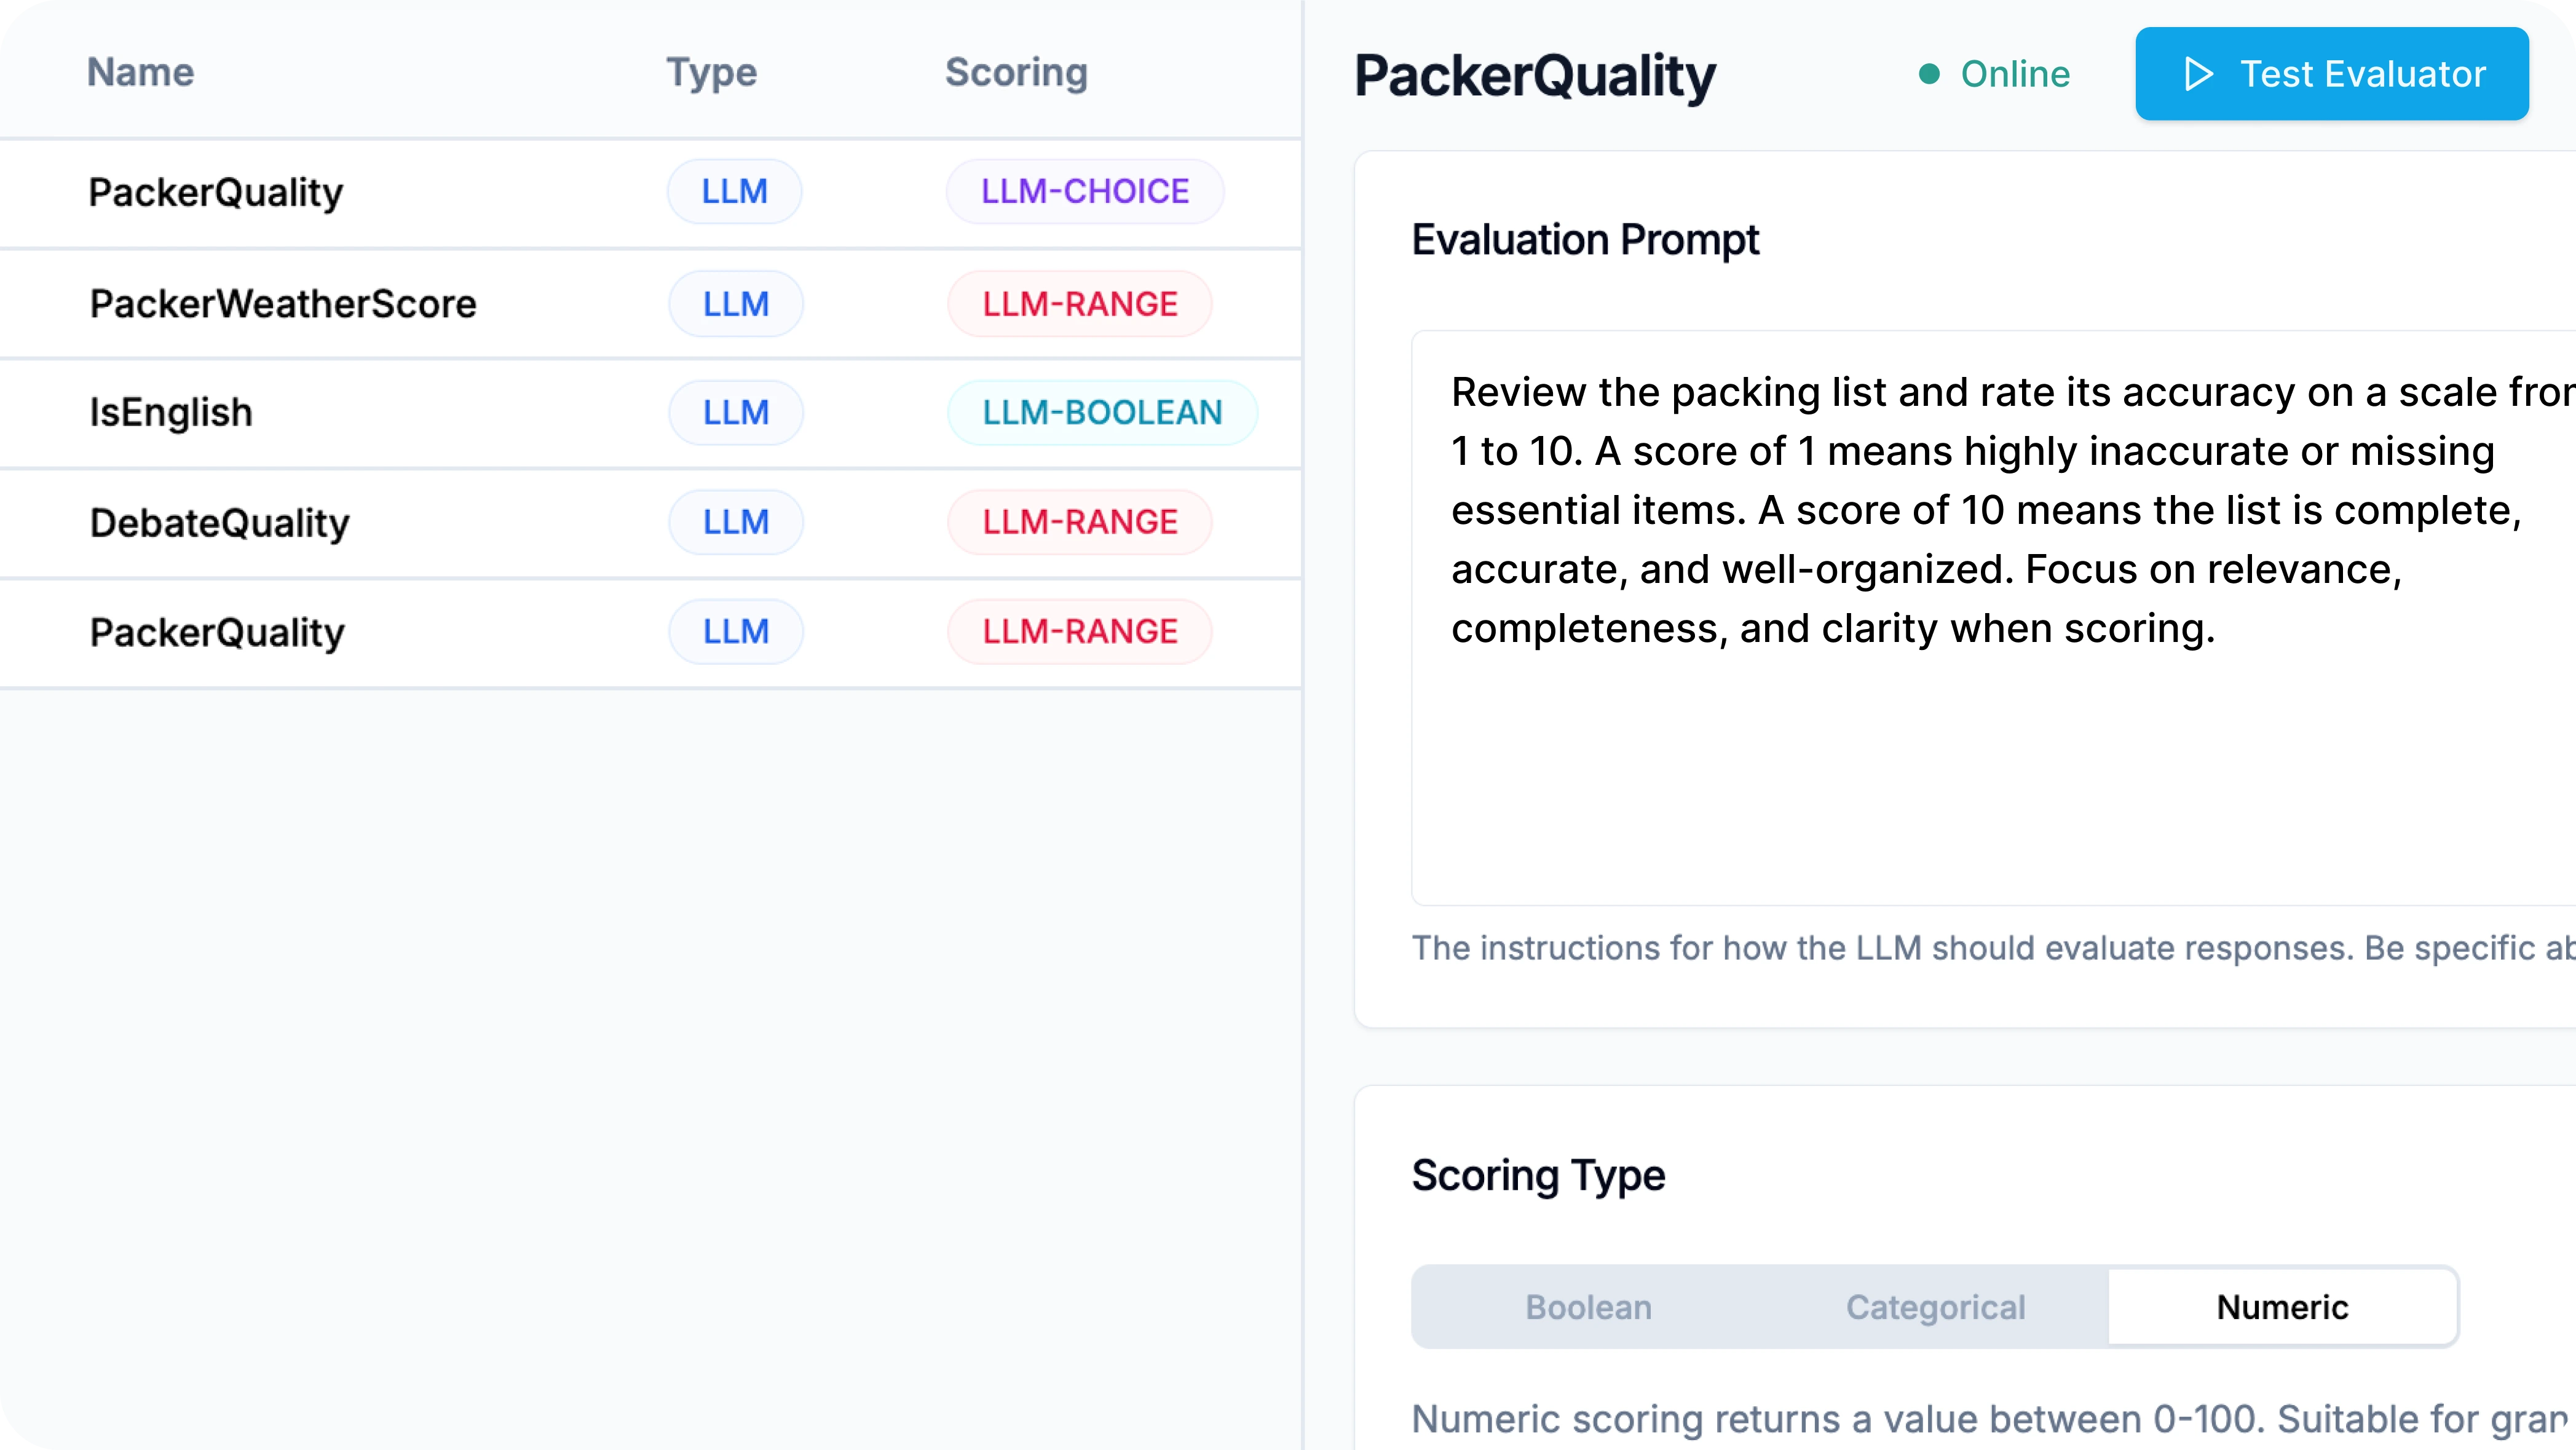Click the Test Evaluator button
This screenshot has height=1450, width=2576.
coord(2332,74)
